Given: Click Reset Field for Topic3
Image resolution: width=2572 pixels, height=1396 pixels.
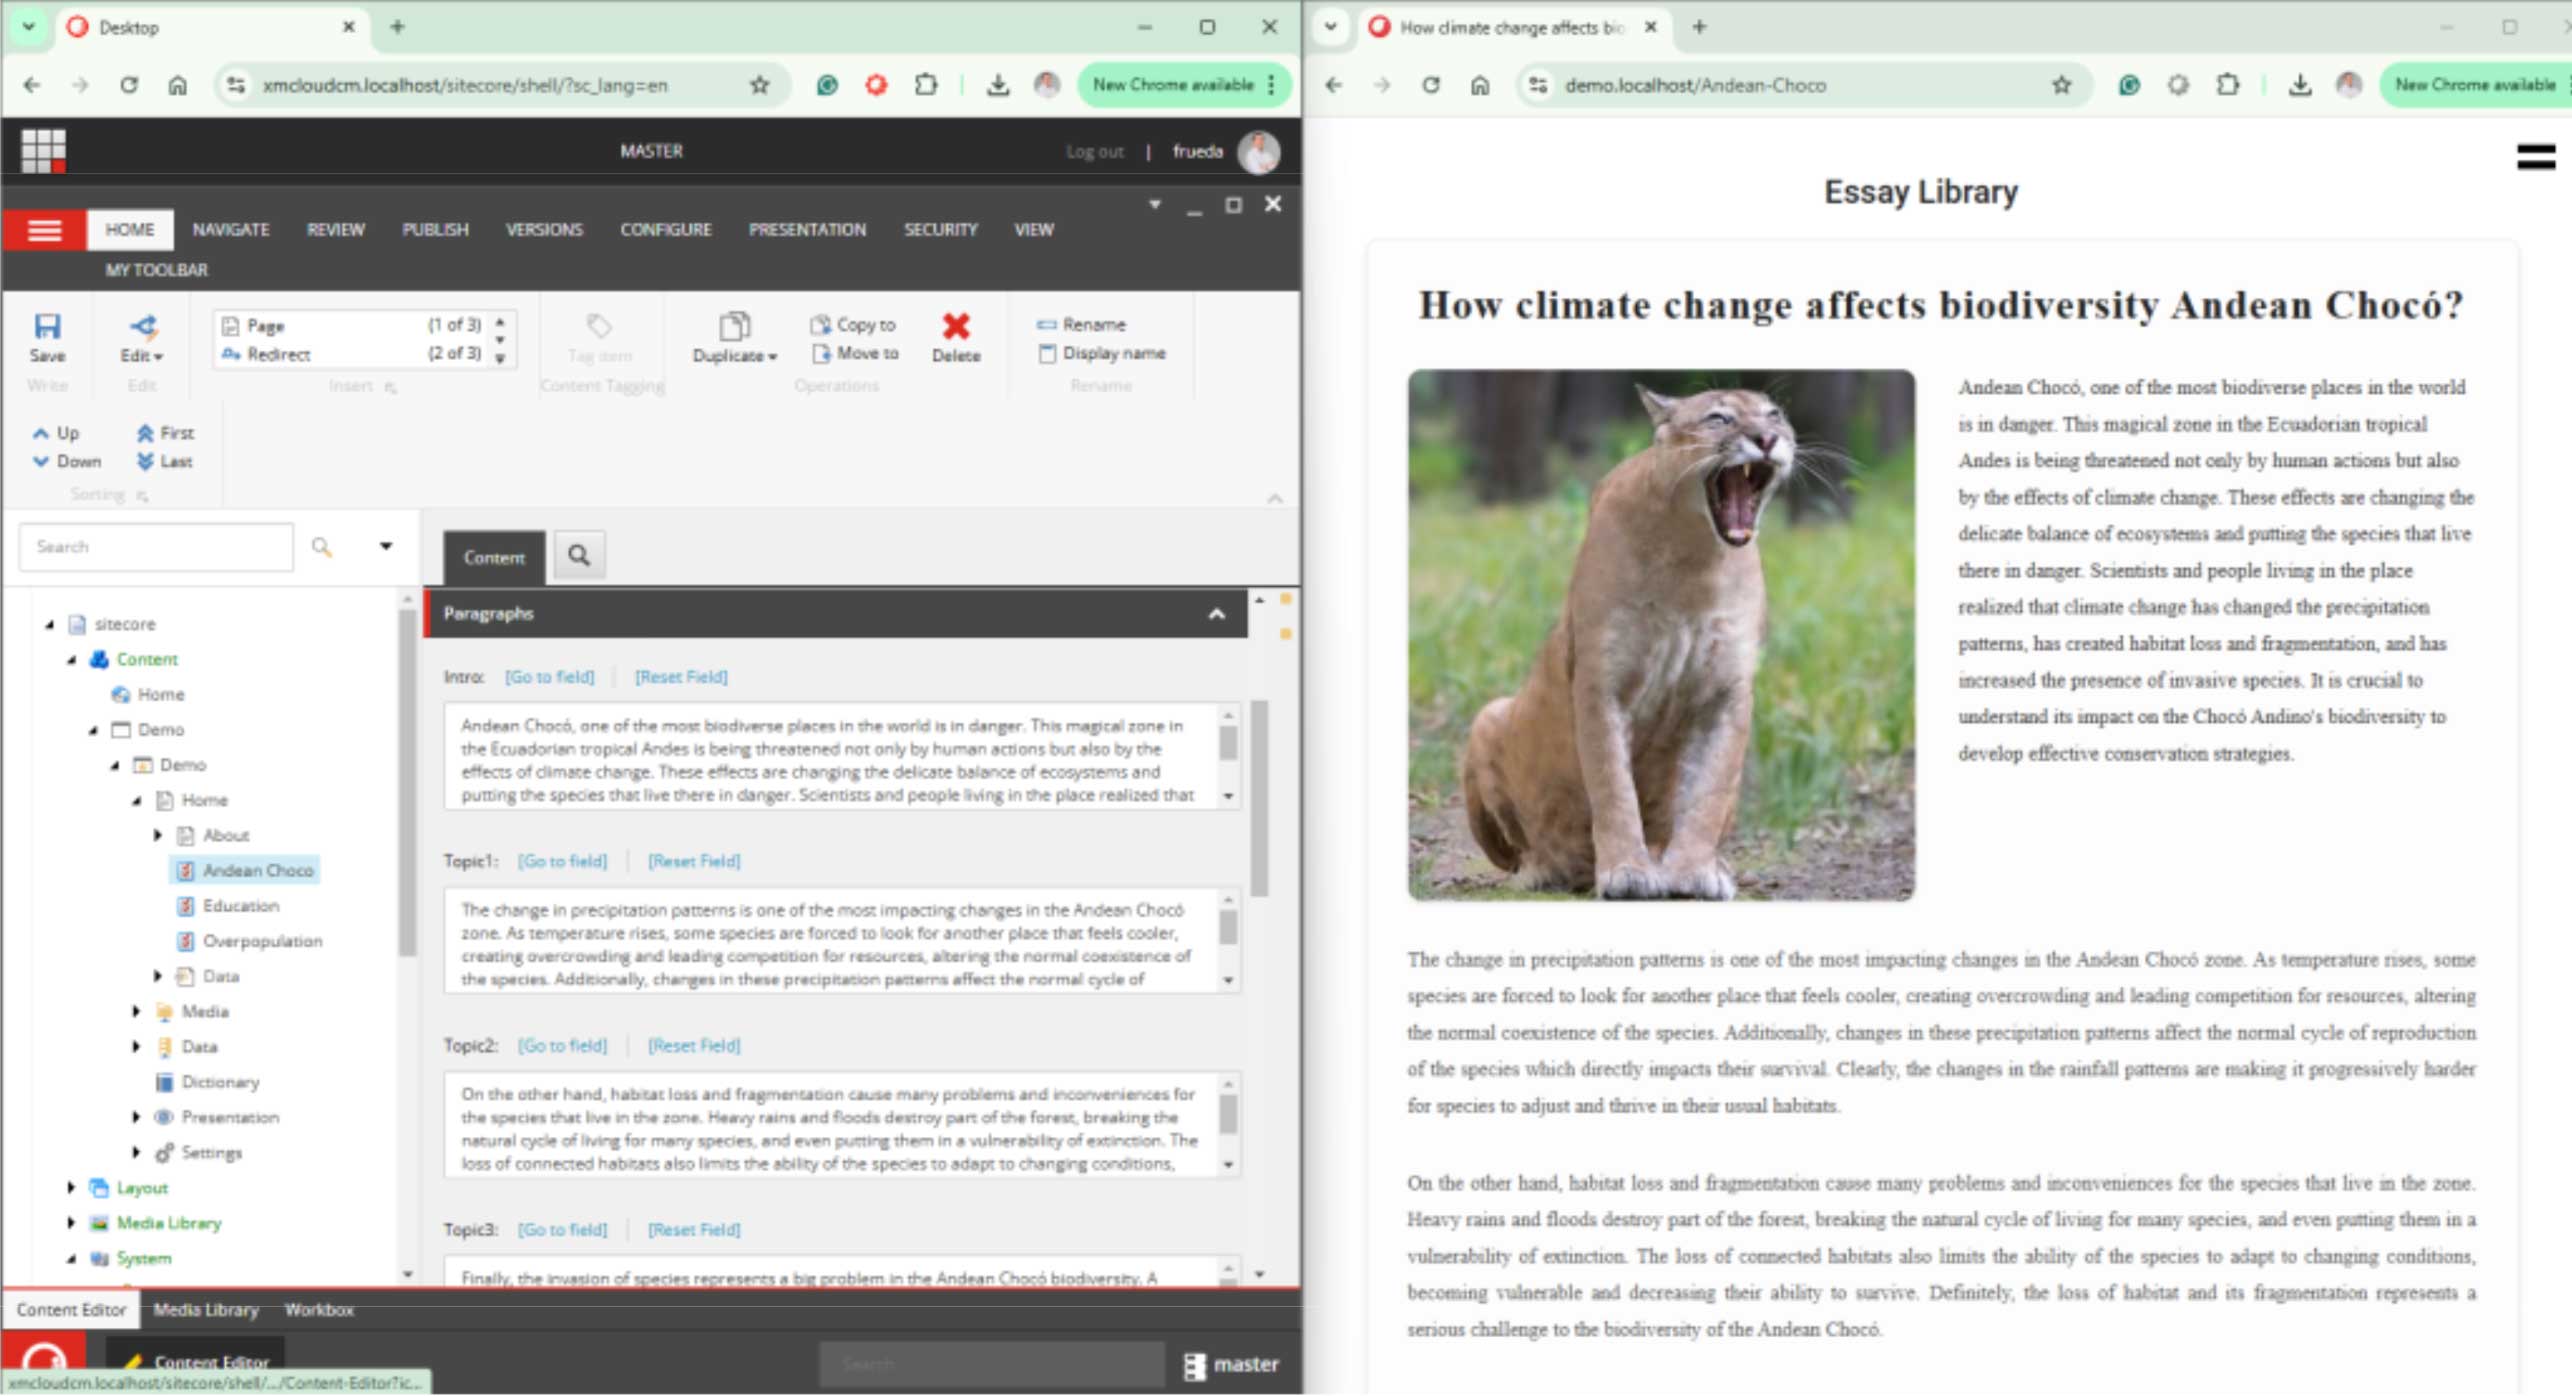Looking at the screenshot, I should (x=694, y=1230).
